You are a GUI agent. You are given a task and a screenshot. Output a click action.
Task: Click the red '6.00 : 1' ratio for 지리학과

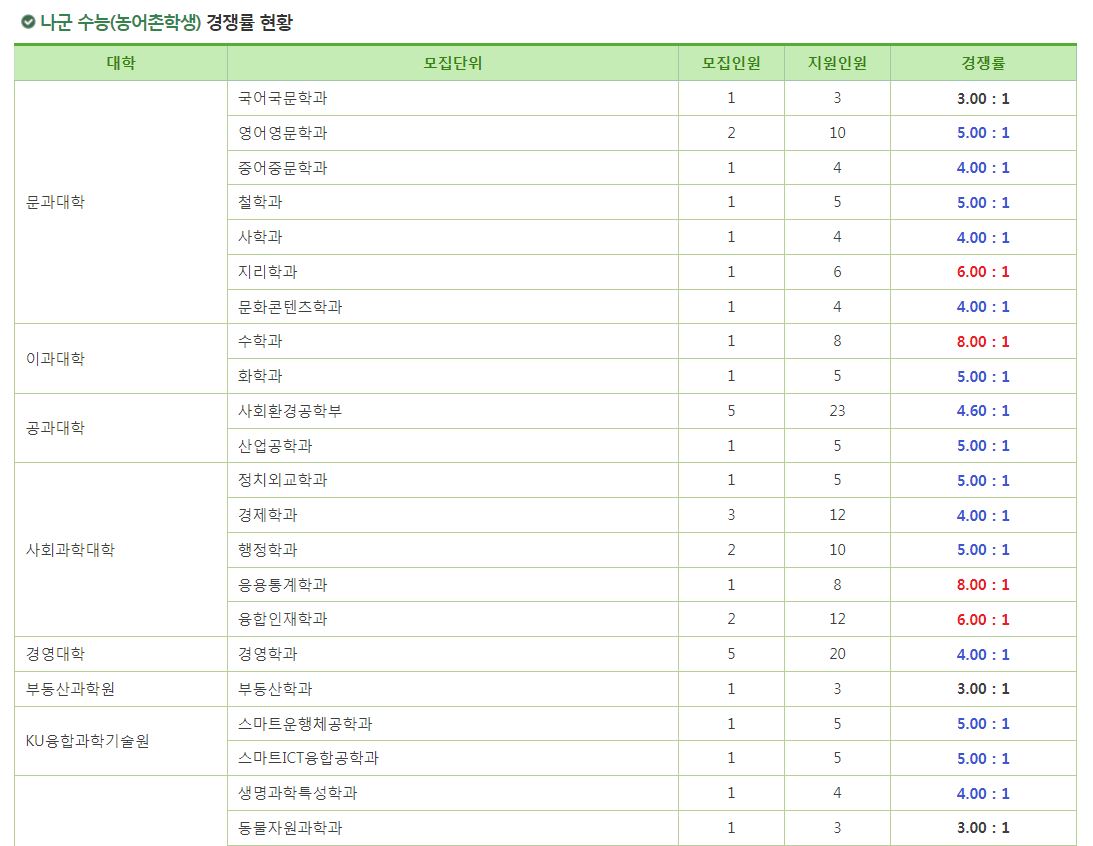(983, 272)
